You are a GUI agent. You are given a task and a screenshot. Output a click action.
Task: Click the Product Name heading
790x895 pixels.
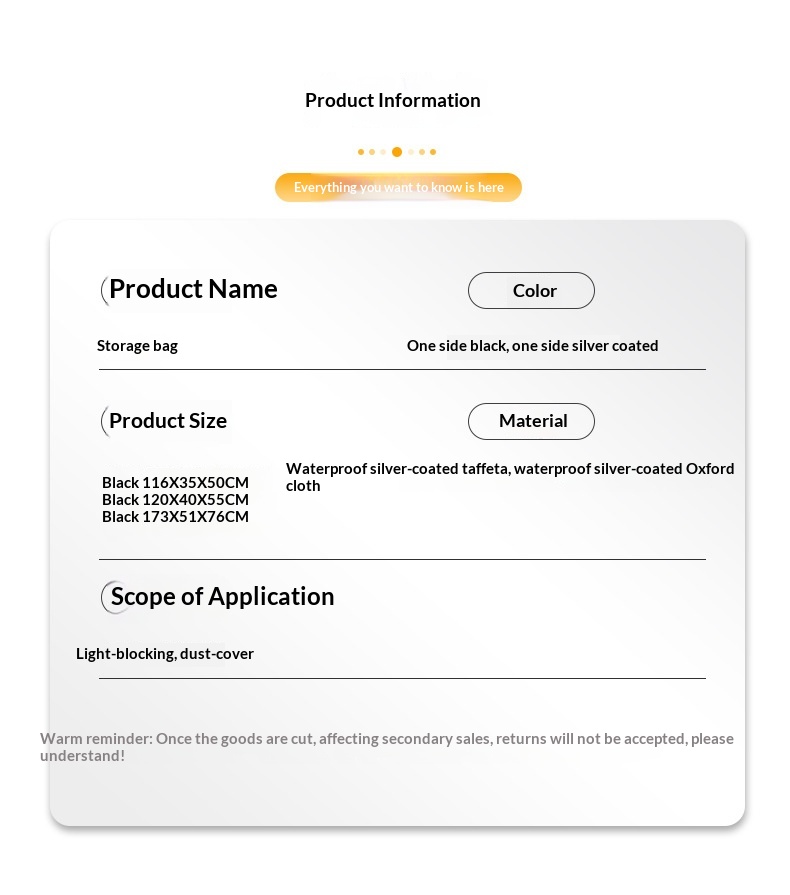click(x=194, y=289)
